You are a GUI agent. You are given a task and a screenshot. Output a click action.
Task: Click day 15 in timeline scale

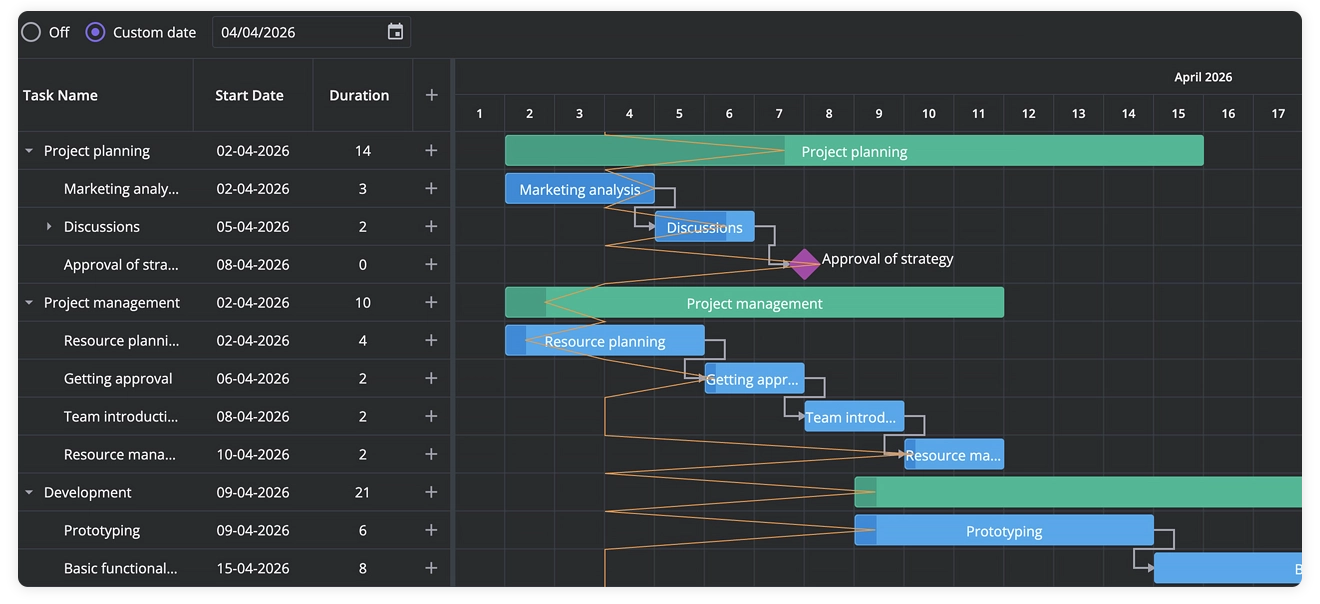[1178, 113]
